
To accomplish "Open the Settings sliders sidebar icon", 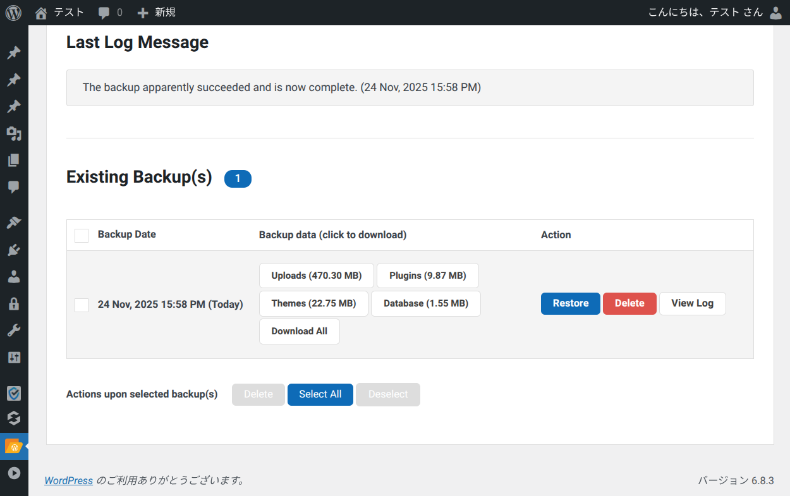I will click(x=14, y=357).
